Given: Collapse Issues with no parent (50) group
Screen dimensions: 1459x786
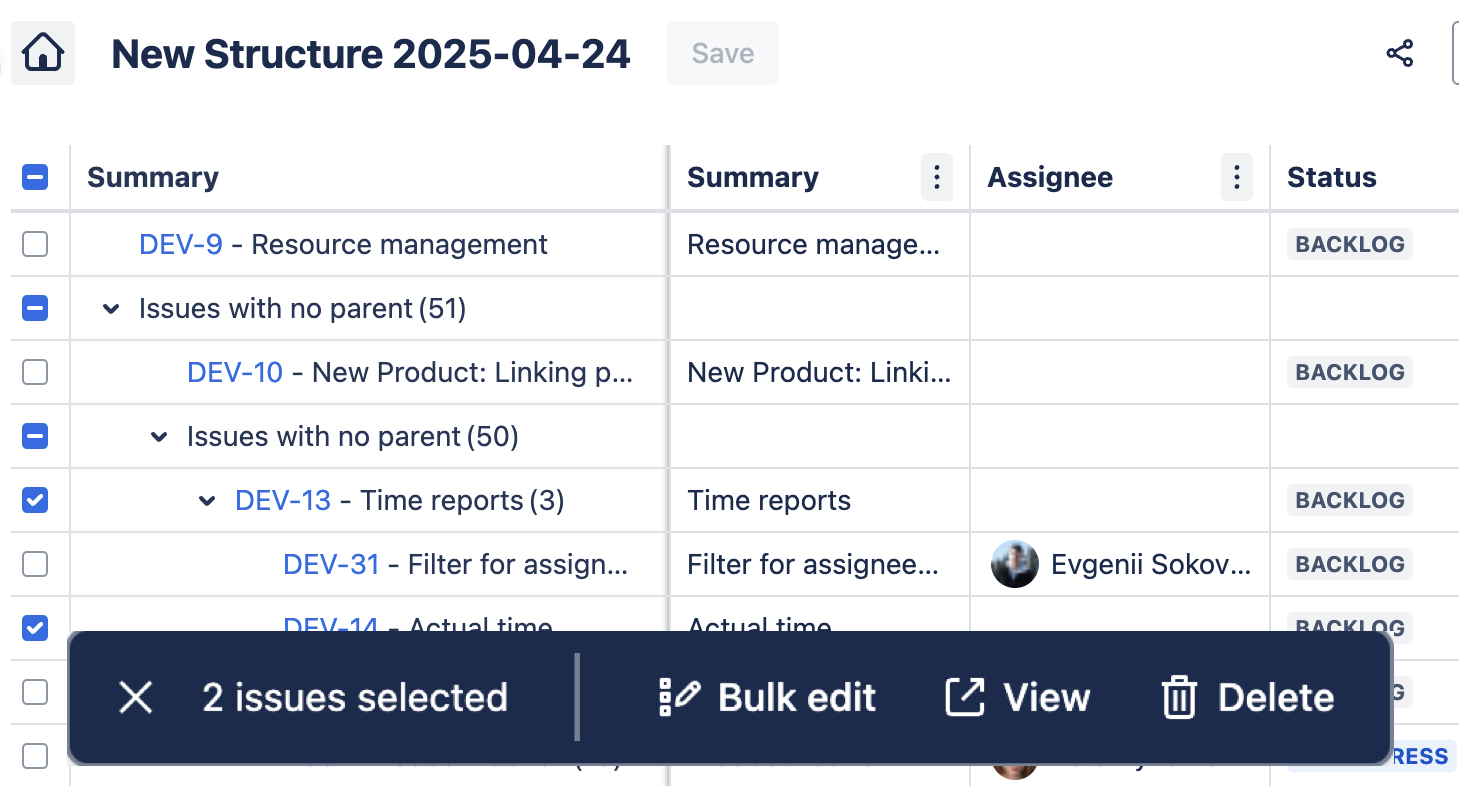Looking at the screenshot, I should point(159,437).
